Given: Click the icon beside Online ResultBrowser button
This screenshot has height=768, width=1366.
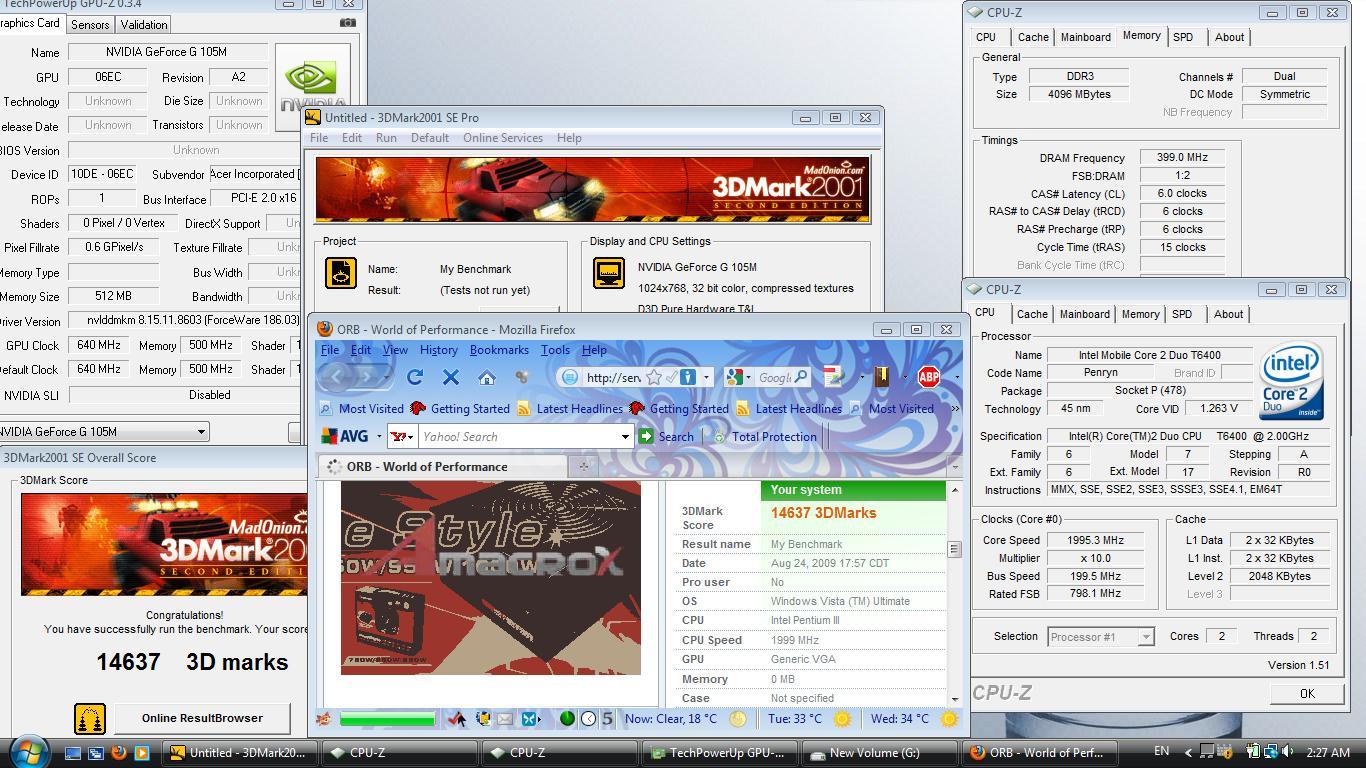Looking at the screenshot, I should point(90,718).
